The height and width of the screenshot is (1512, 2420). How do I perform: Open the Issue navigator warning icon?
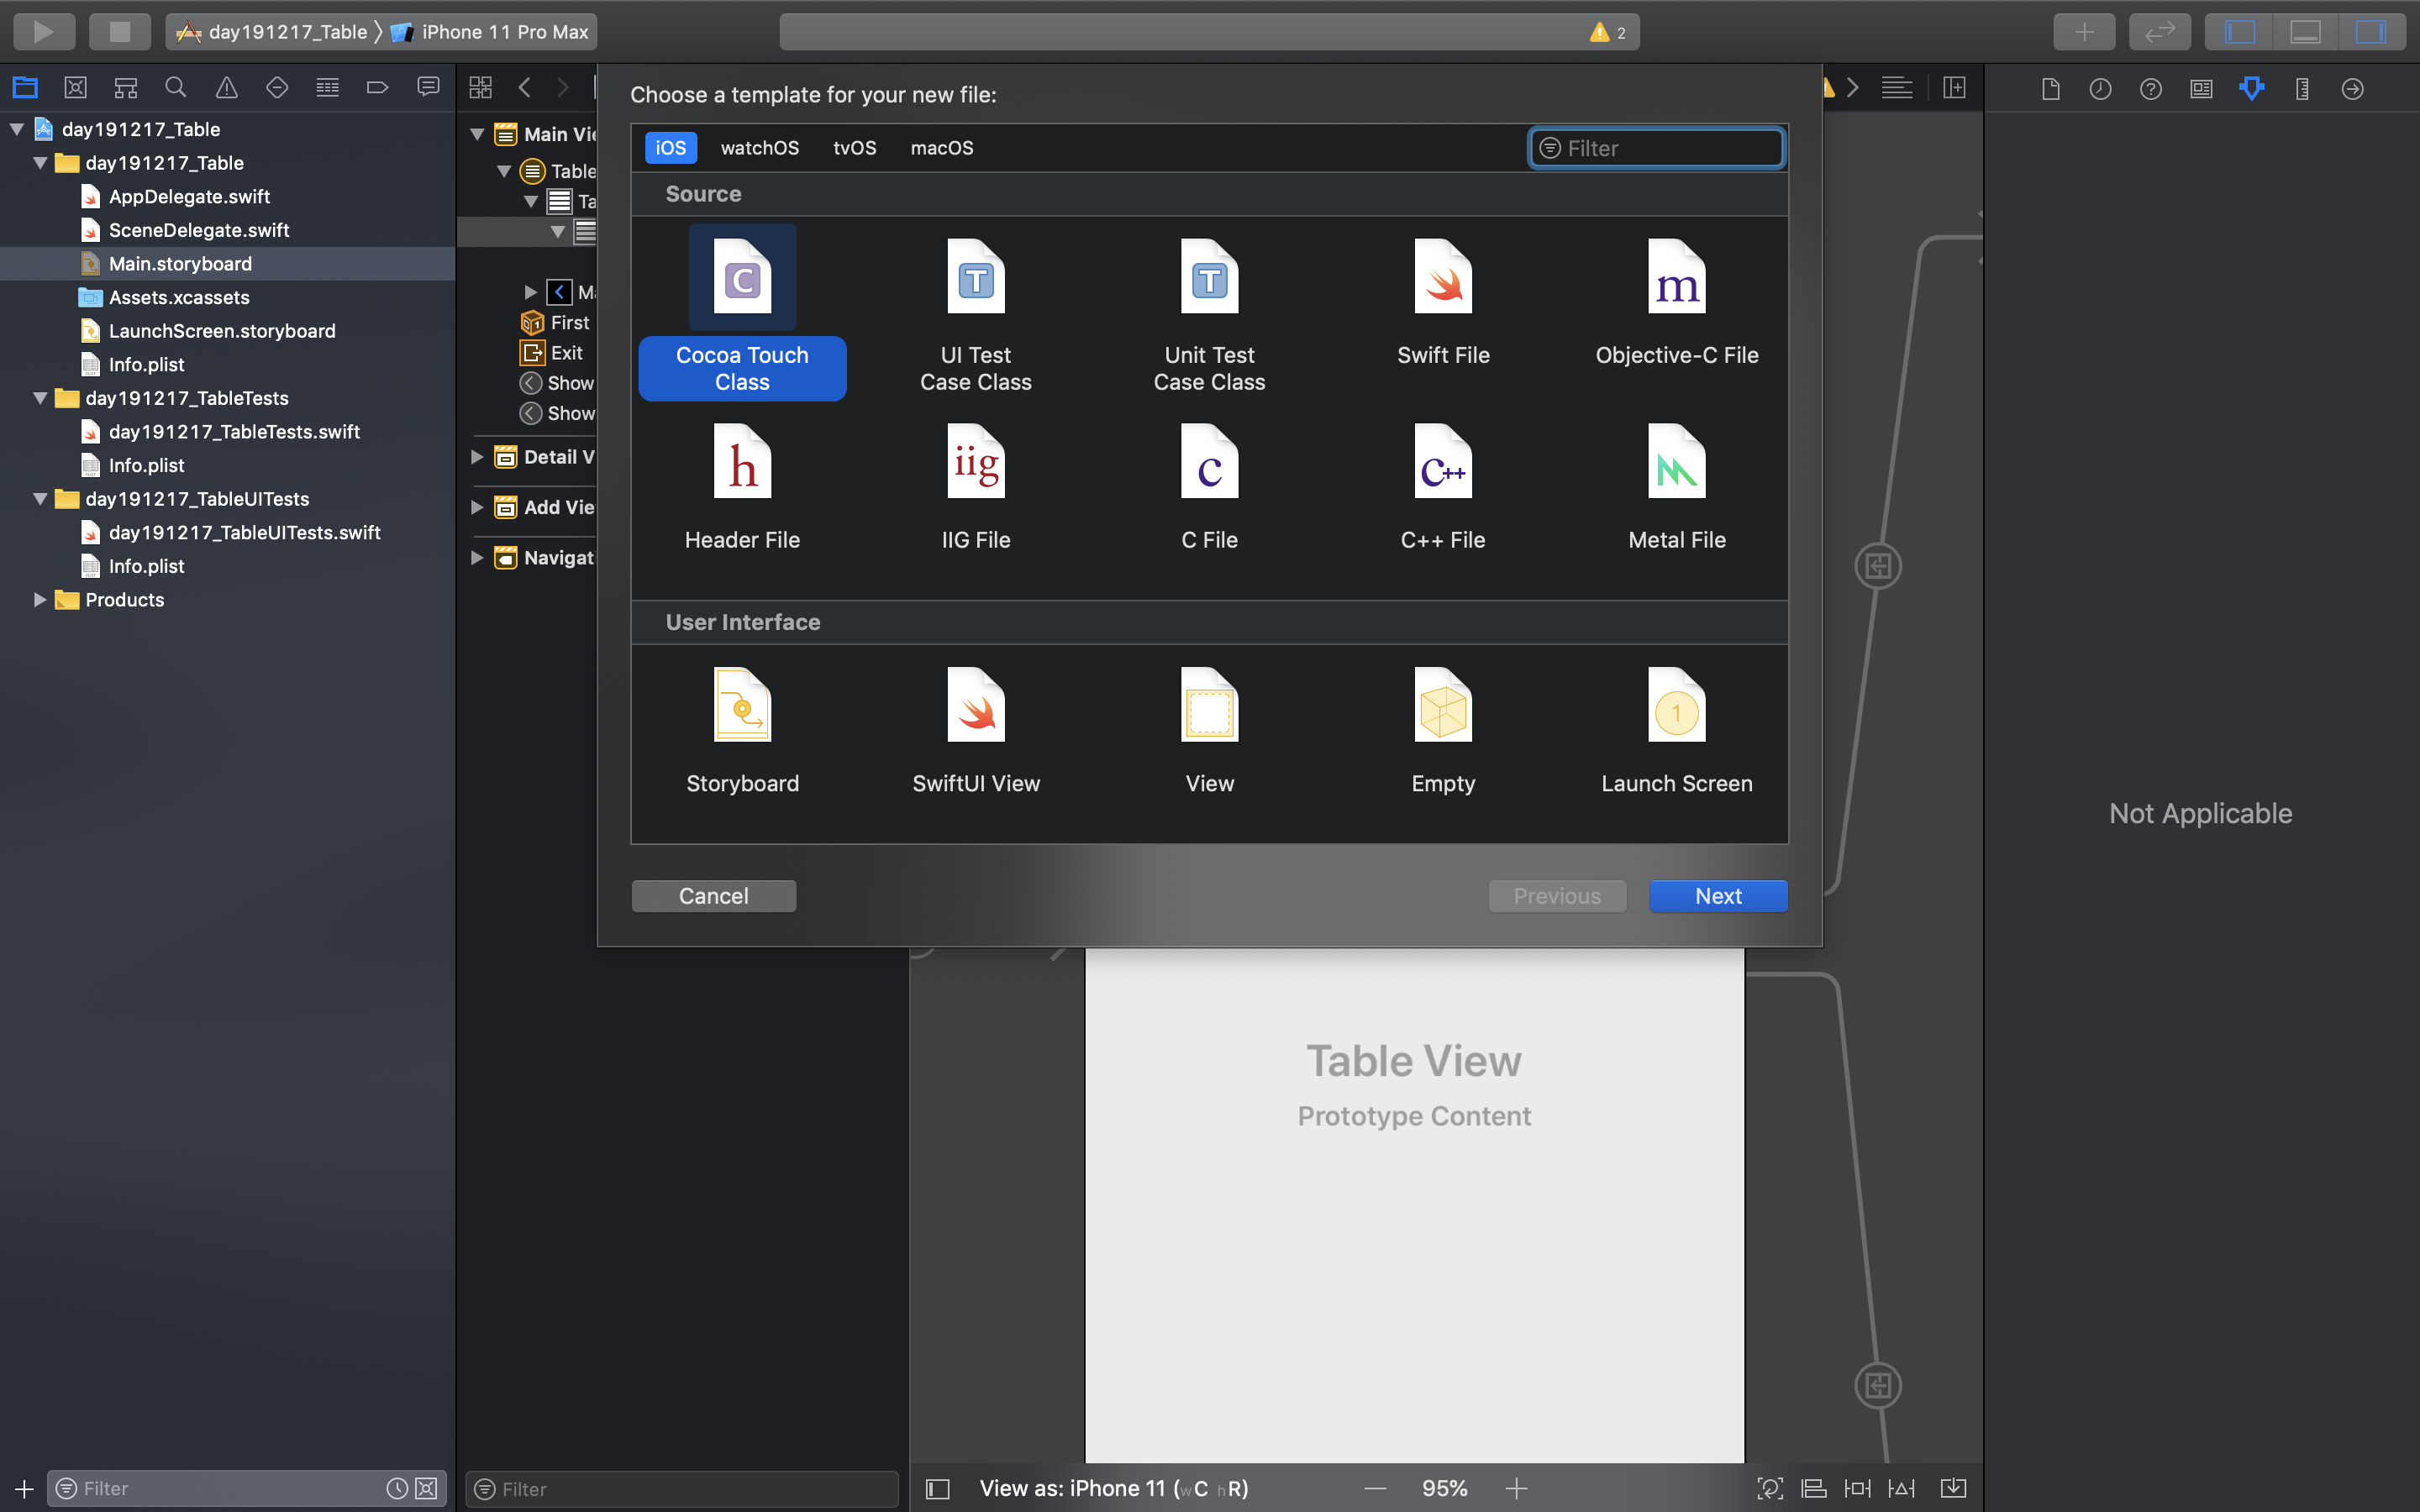point(226,88)
